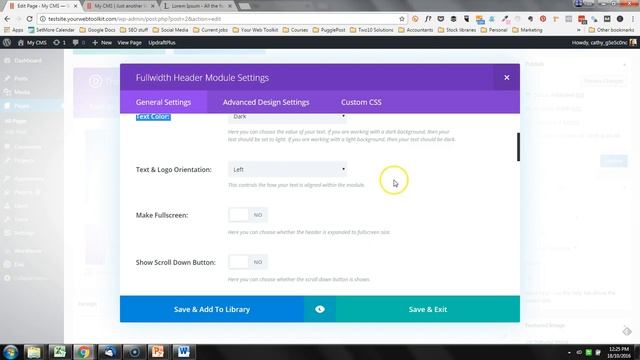
Task: Click the Save & Exit button
Action: (428, 309)
